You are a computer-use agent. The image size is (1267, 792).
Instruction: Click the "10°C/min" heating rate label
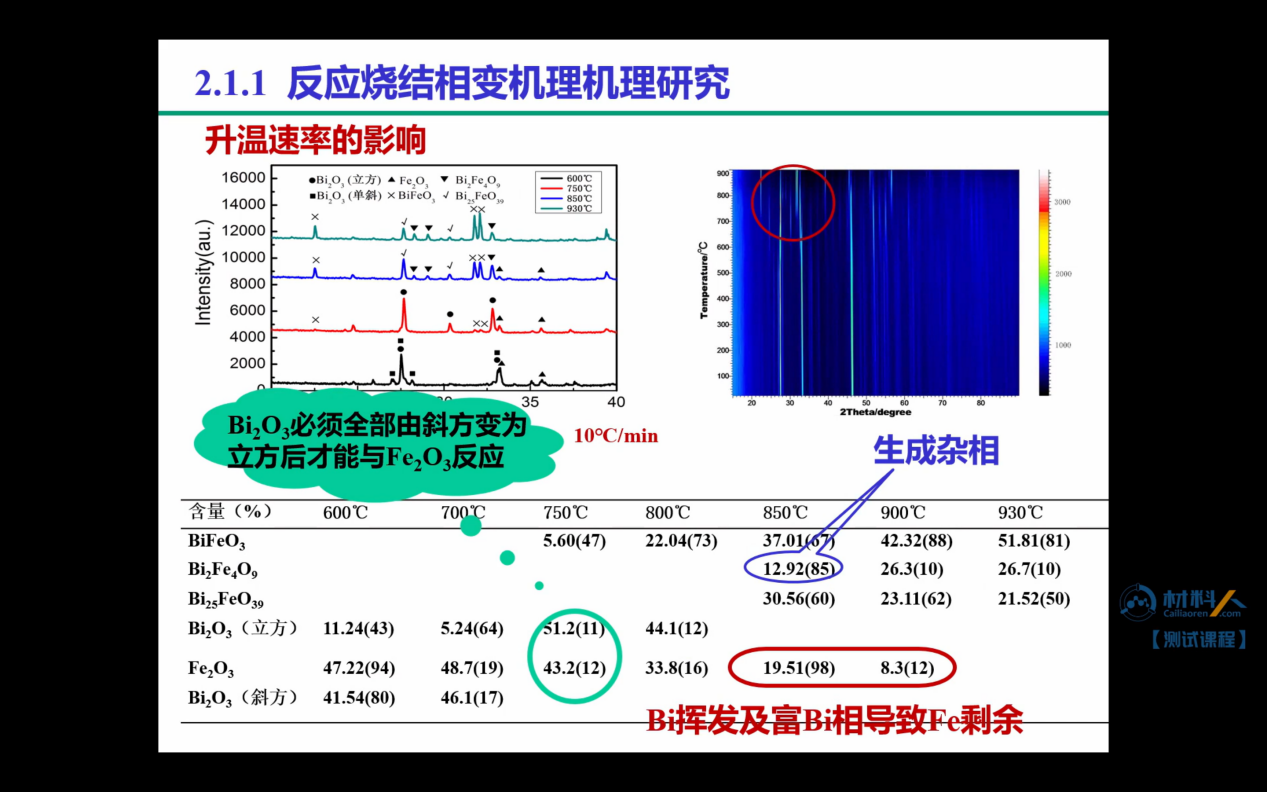click(616, 436)
